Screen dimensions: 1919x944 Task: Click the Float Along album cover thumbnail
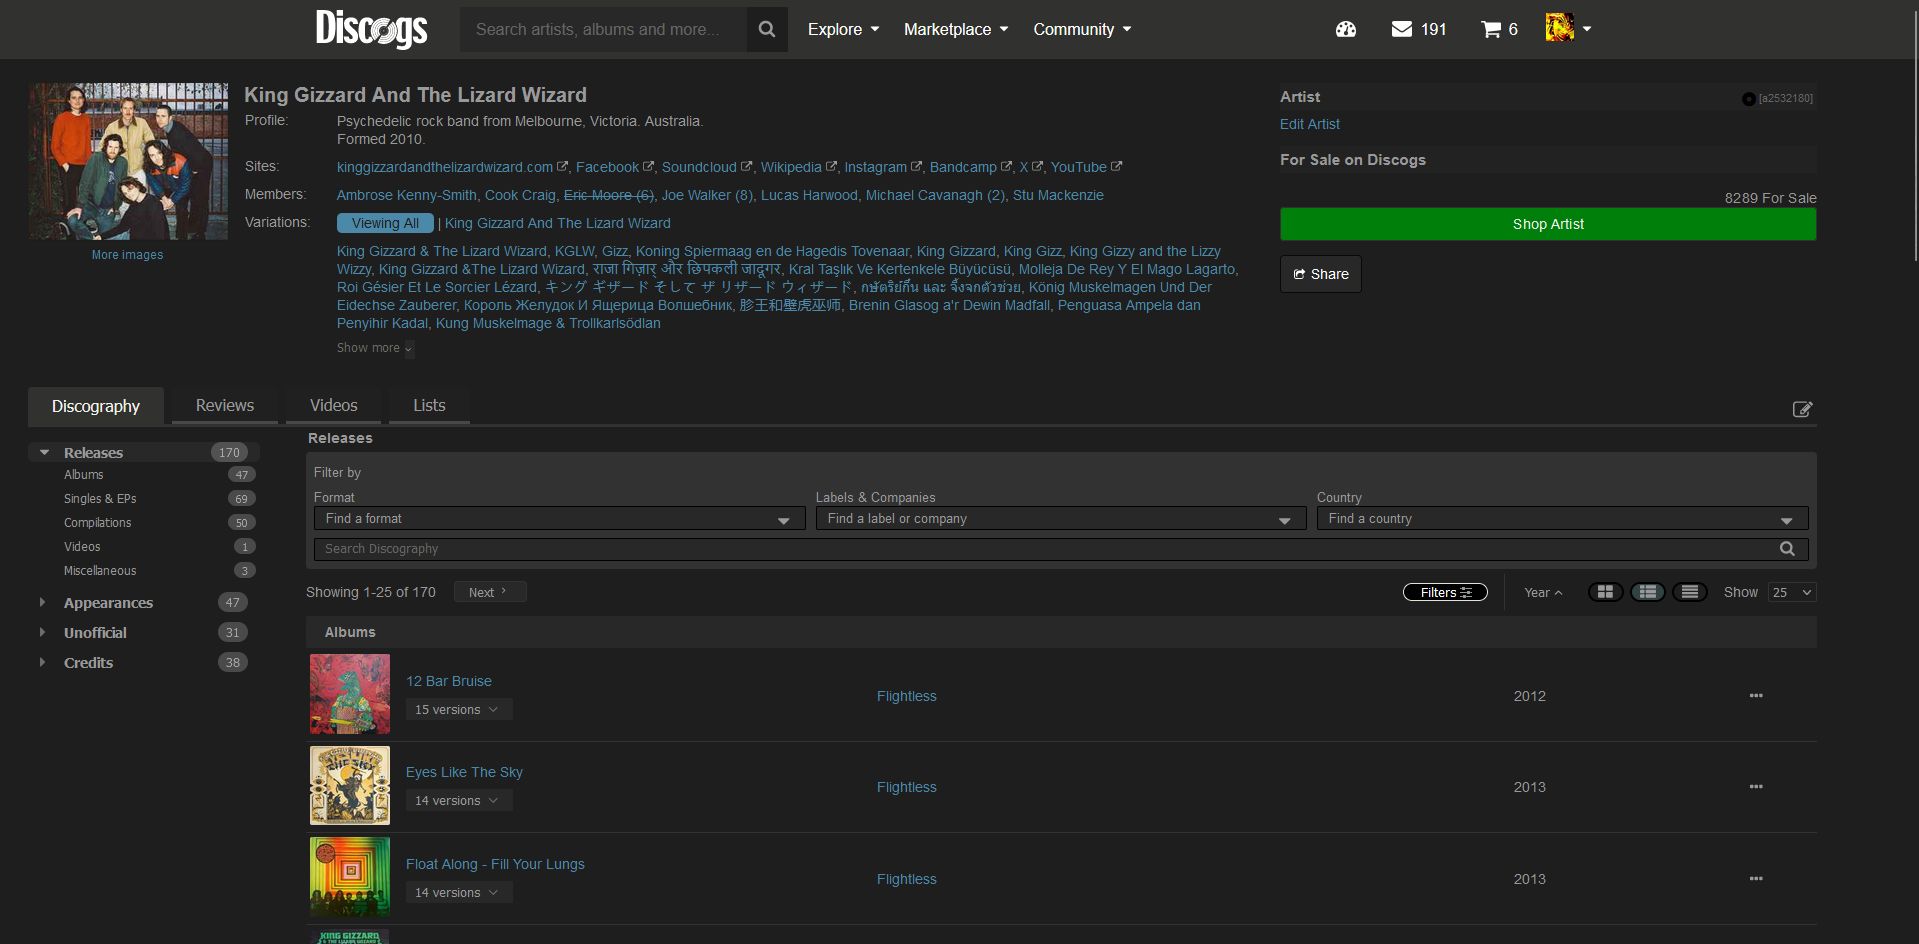[x=350, y=877]
